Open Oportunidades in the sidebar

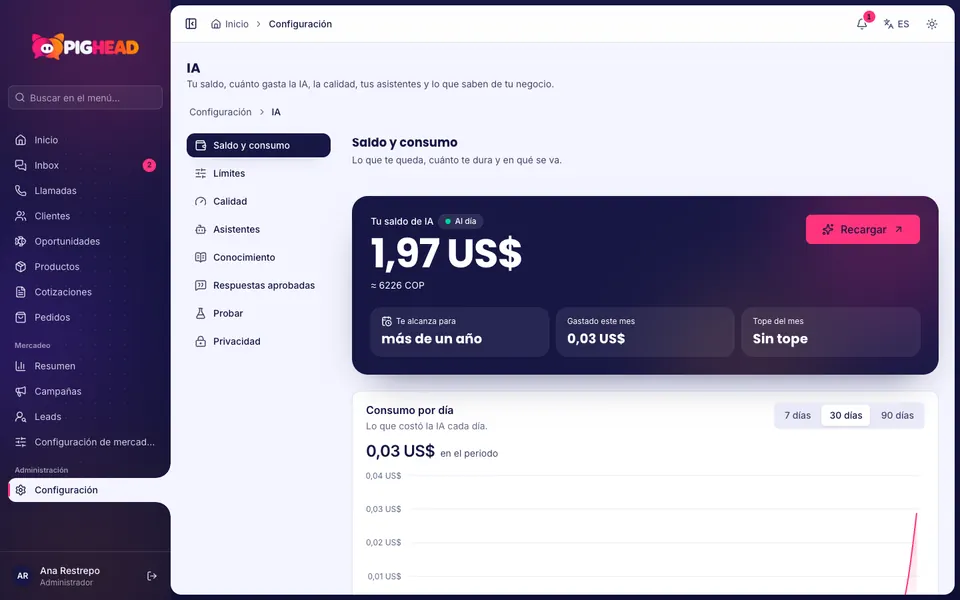pos(85,241)
